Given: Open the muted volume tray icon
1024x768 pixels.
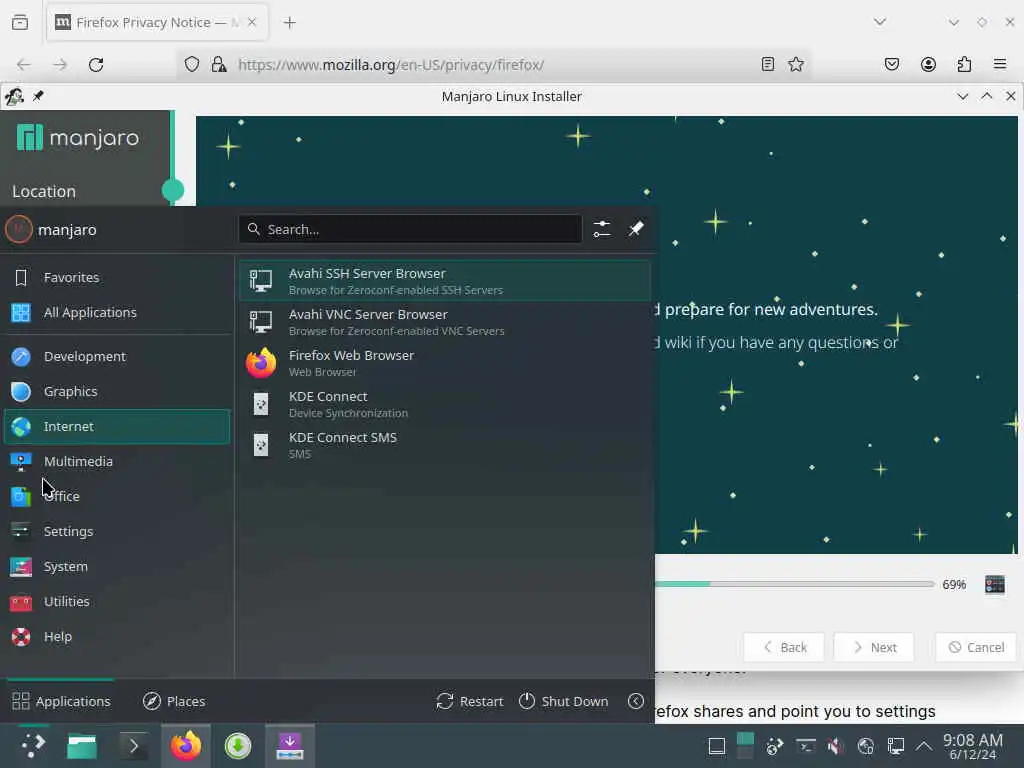Looking at the screenshot, I should click(x=835, y=746).
